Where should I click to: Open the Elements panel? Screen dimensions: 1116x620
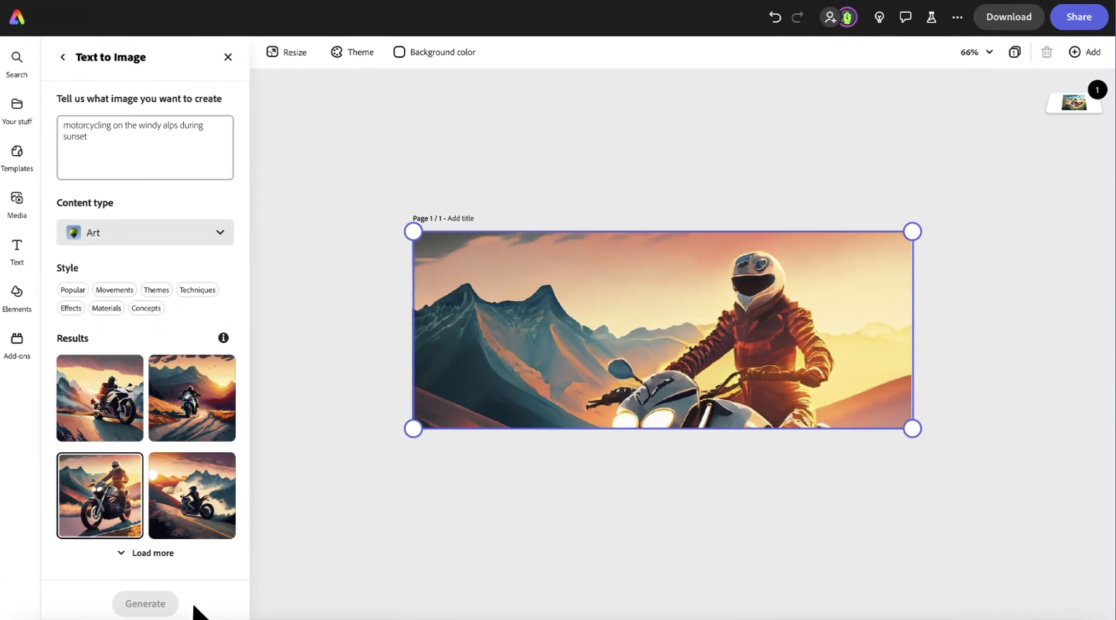click(16, 299)
